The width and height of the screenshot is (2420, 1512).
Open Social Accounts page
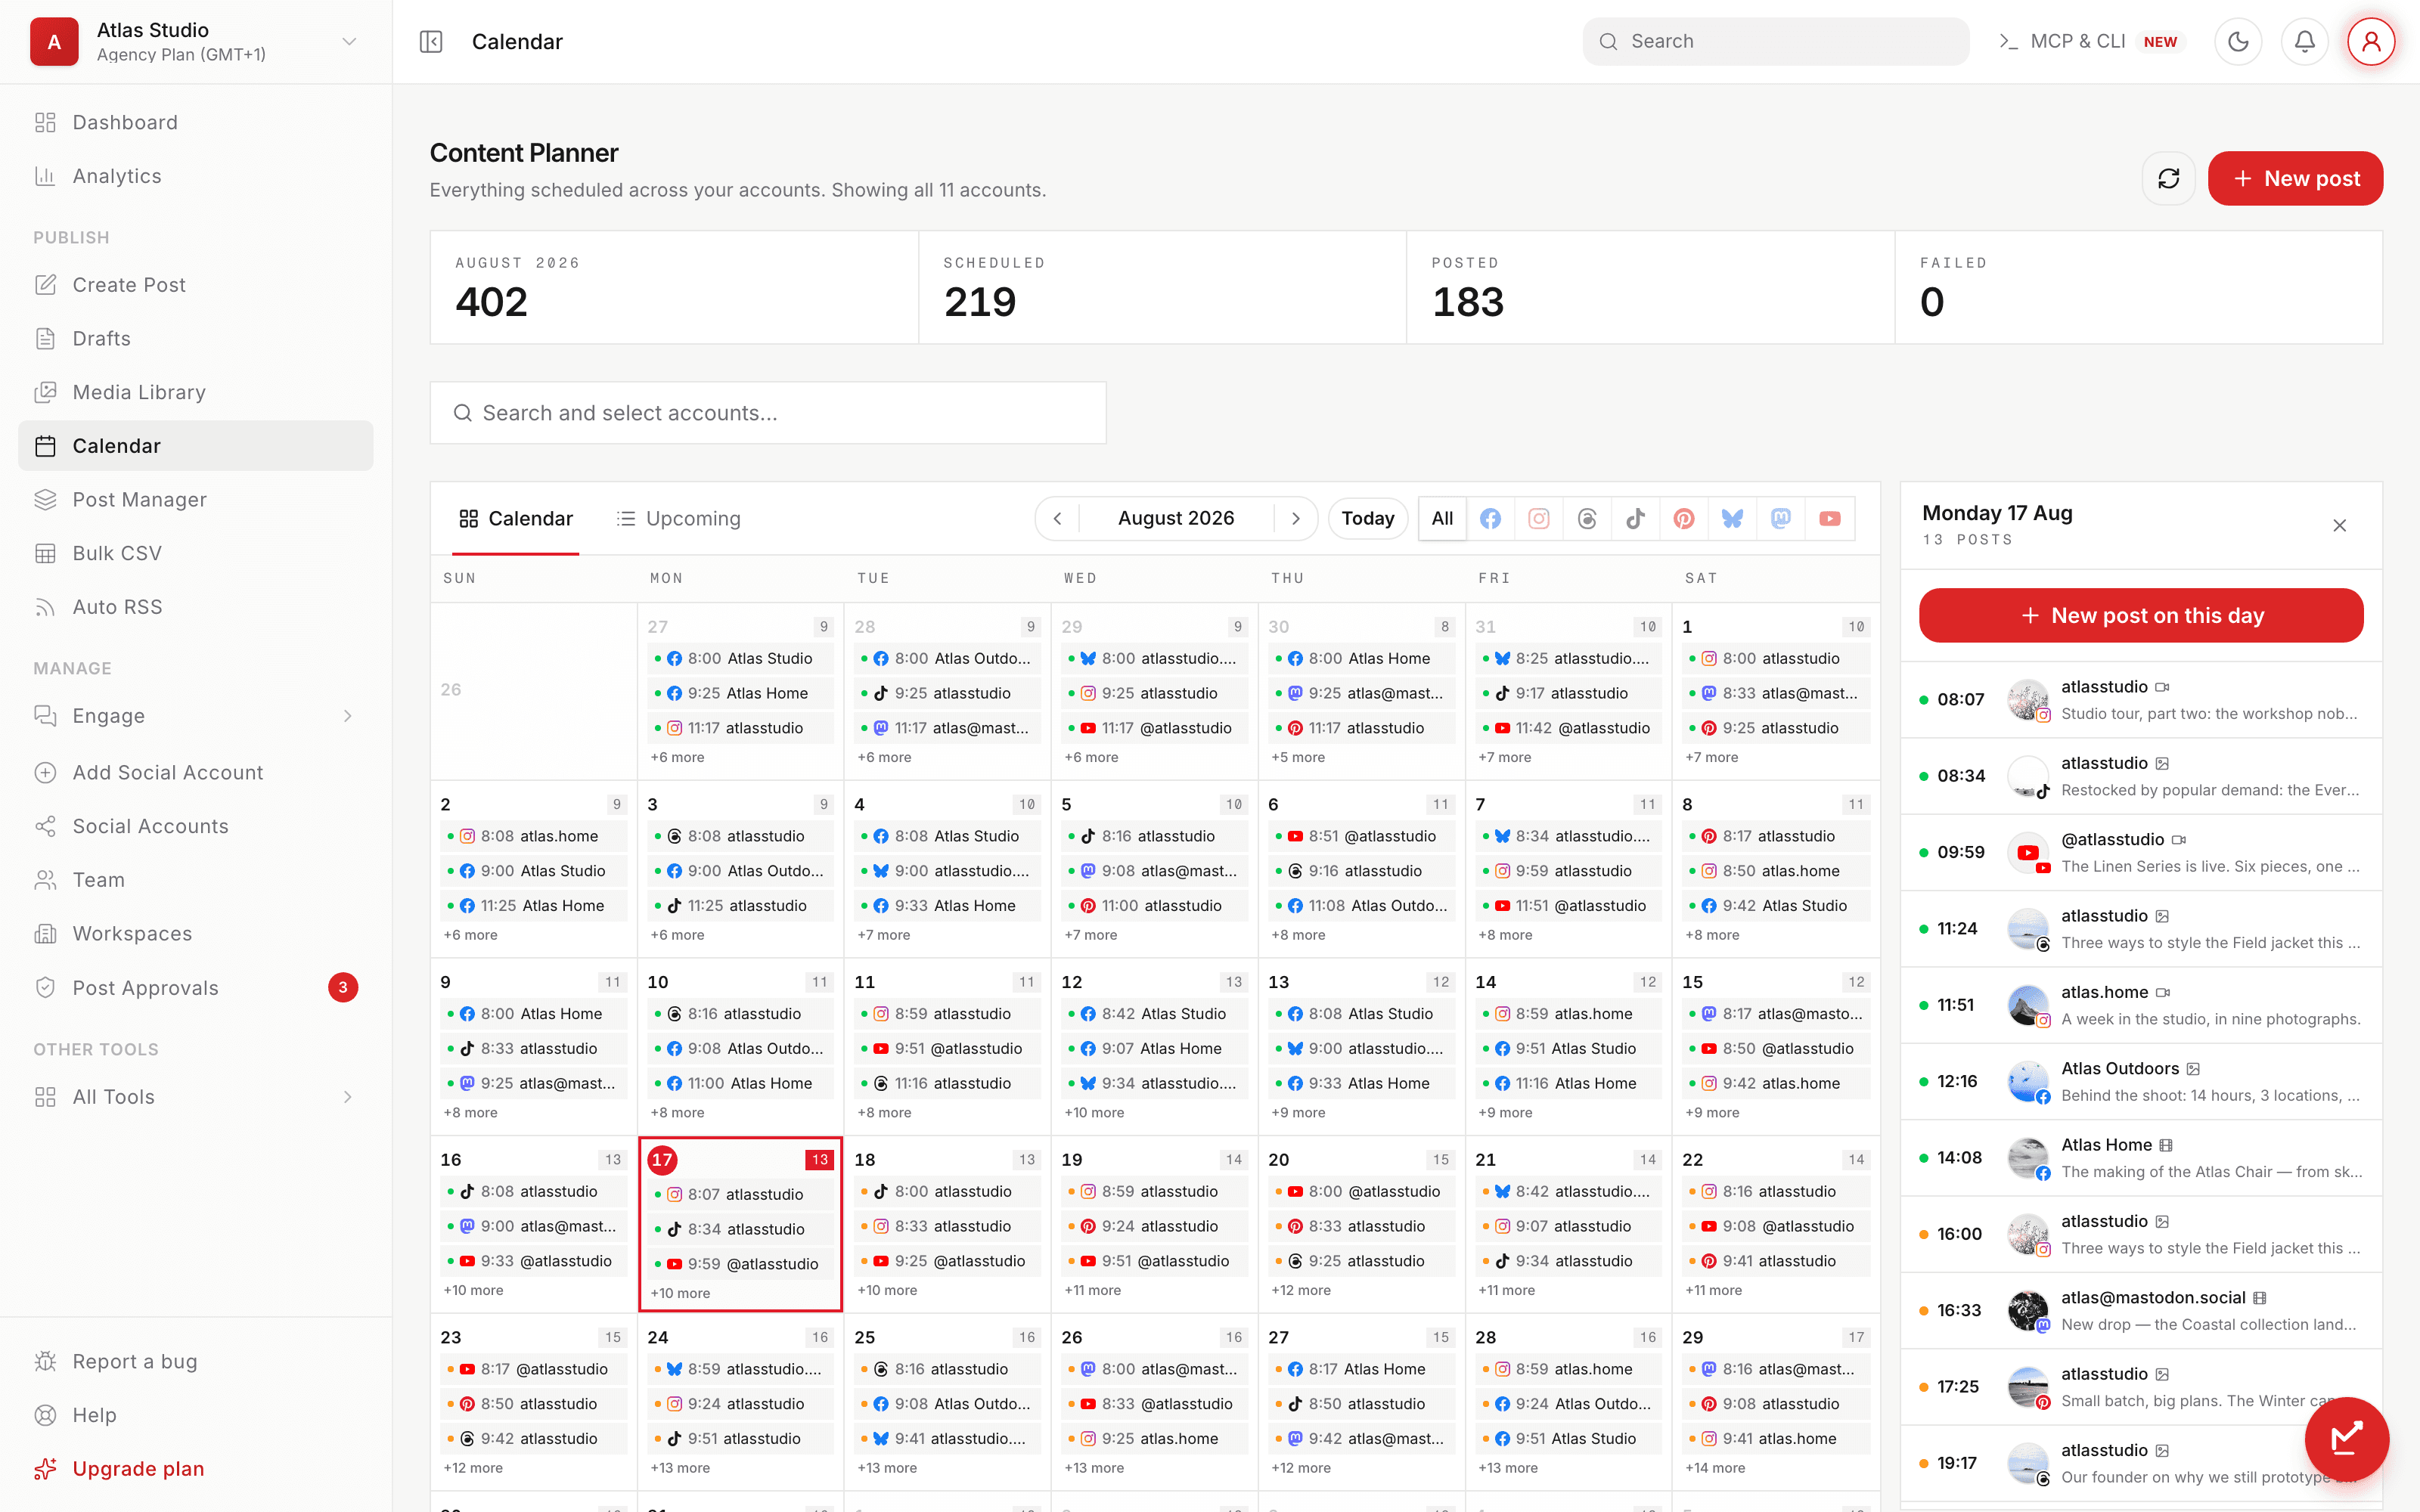(x=196, y=826)
